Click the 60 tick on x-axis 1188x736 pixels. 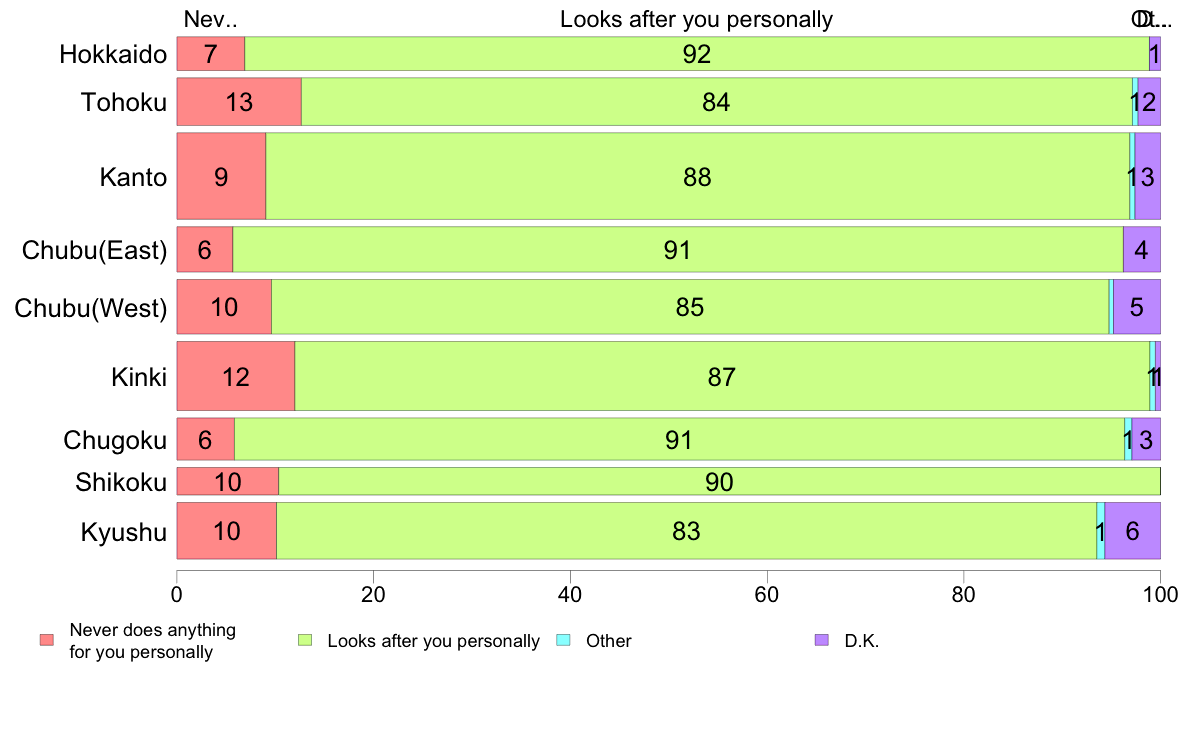pos(767,594)
